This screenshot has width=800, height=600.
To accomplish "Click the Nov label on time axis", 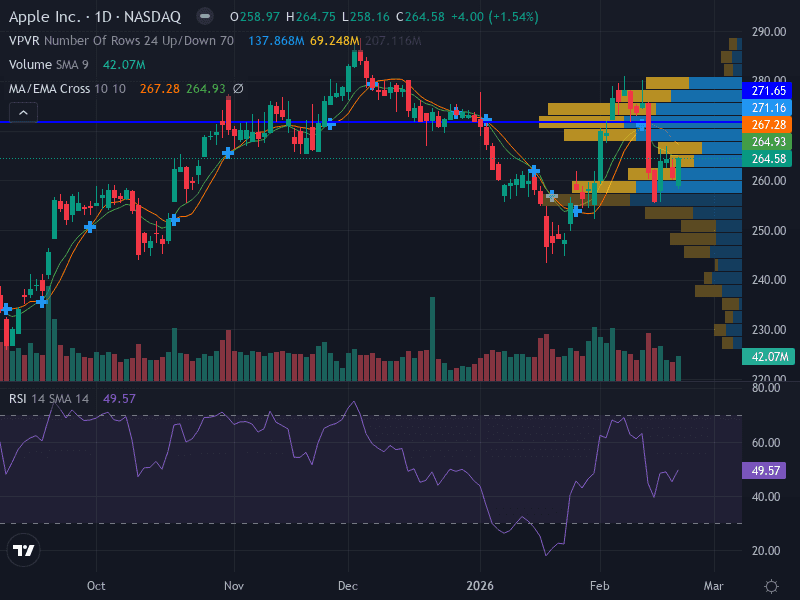I will tap(234, 586).
